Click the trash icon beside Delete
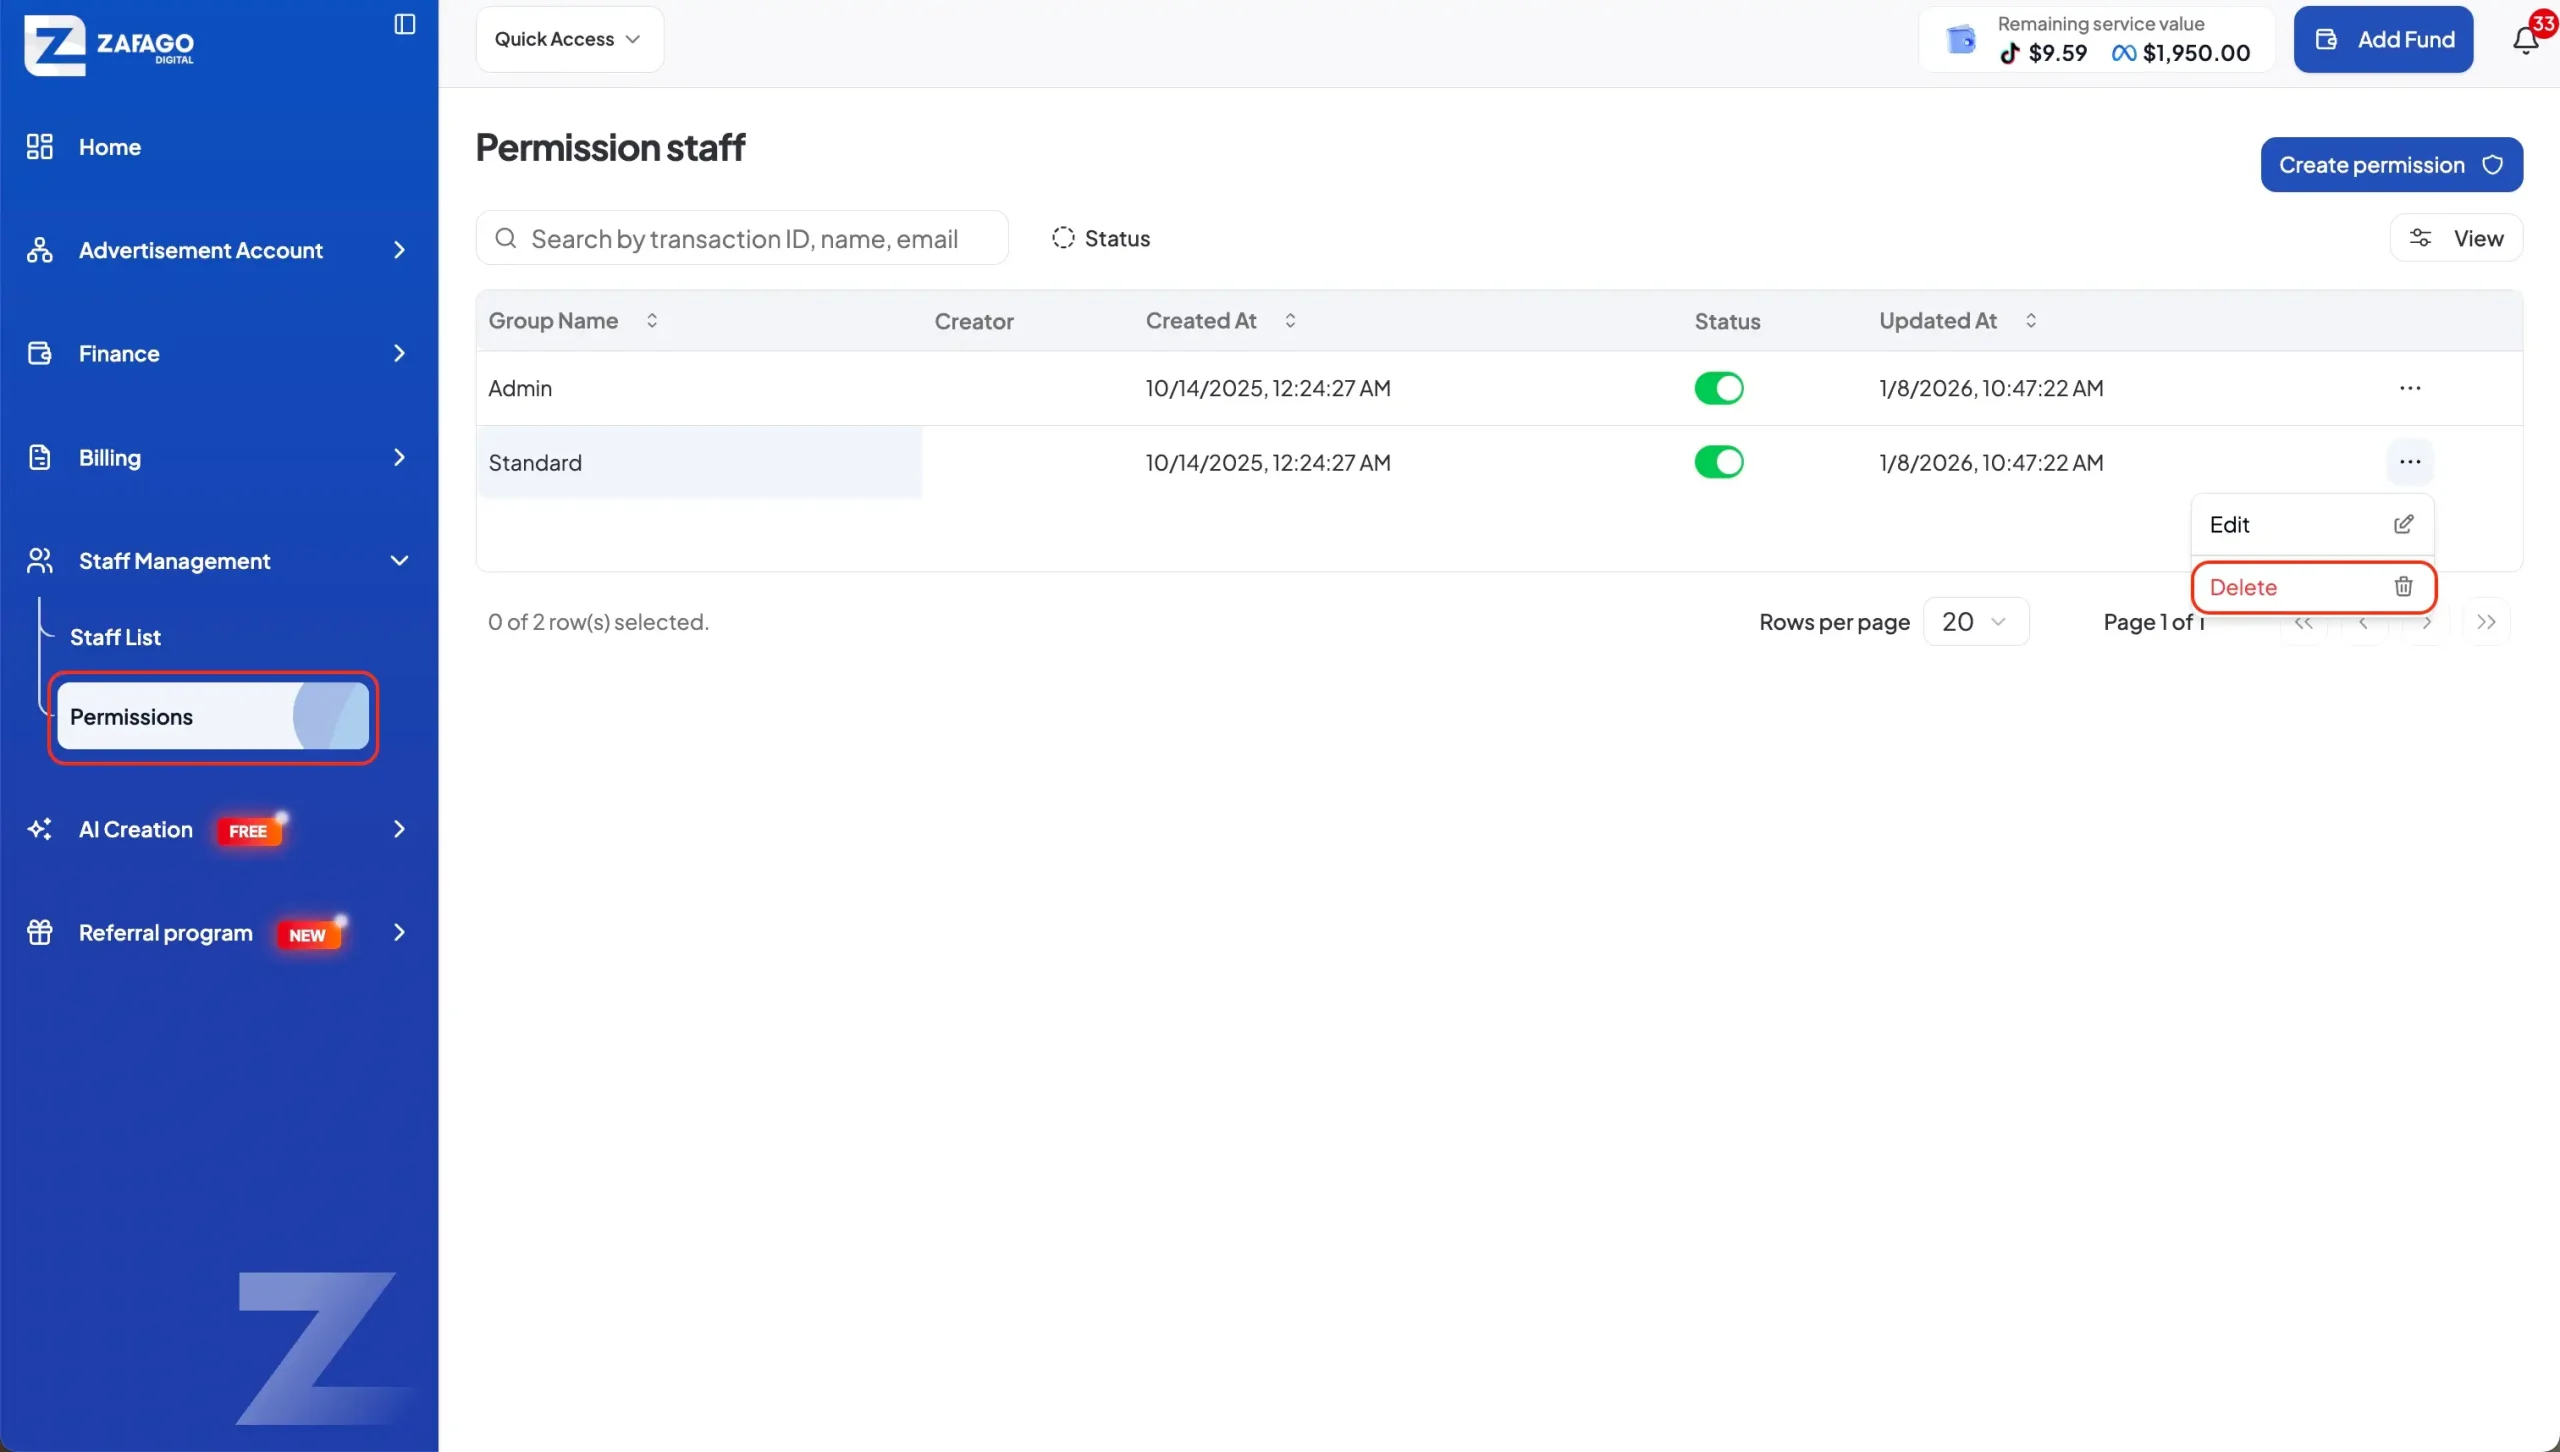The width and height of the screenshot is (2560, 1452). [2403, 587]
